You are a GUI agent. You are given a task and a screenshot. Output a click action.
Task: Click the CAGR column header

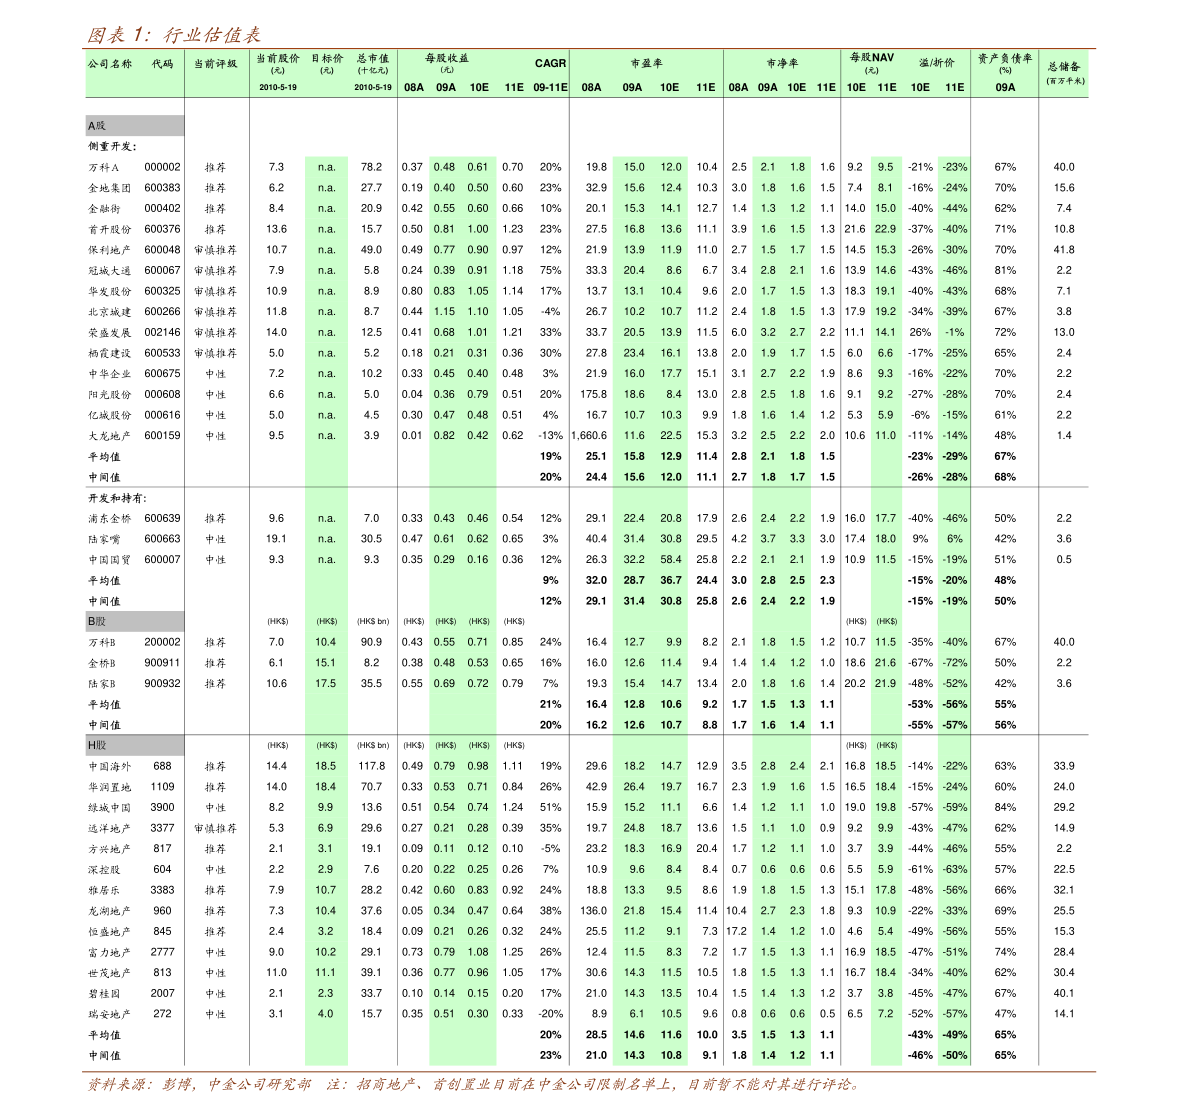click(x=550, y=63)
